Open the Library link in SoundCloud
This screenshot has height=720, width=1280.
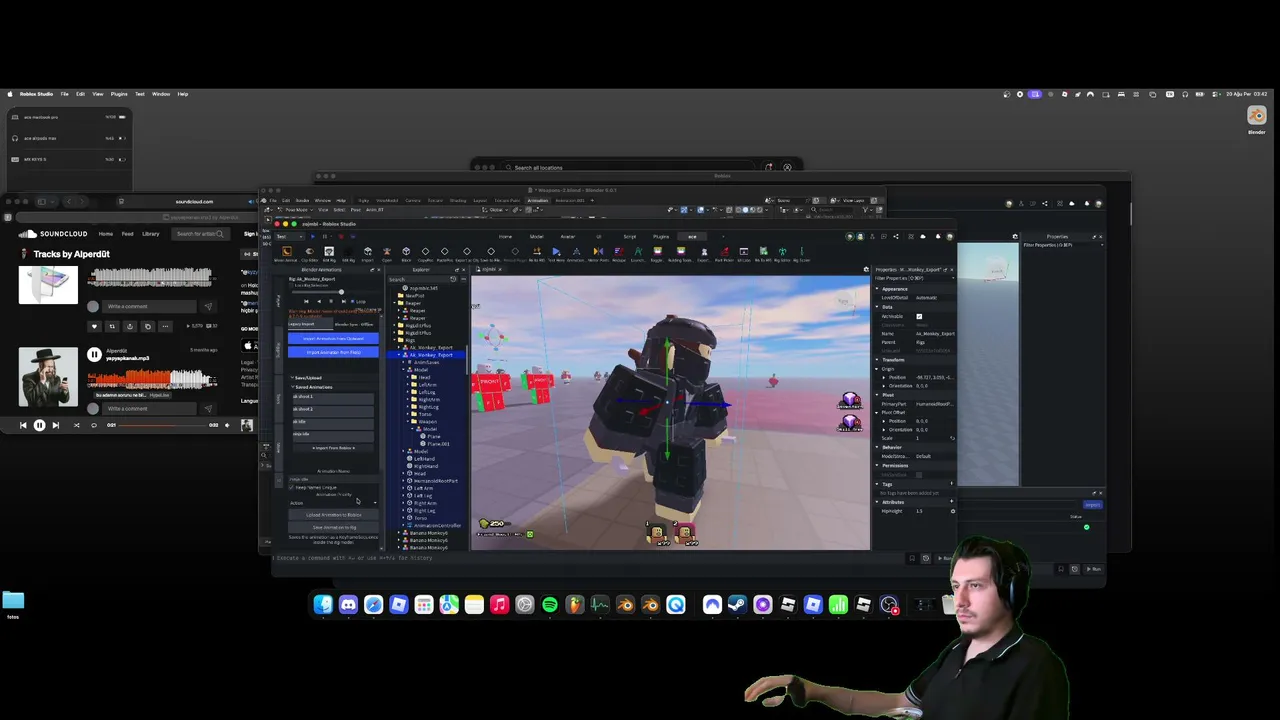coord(150,234)
